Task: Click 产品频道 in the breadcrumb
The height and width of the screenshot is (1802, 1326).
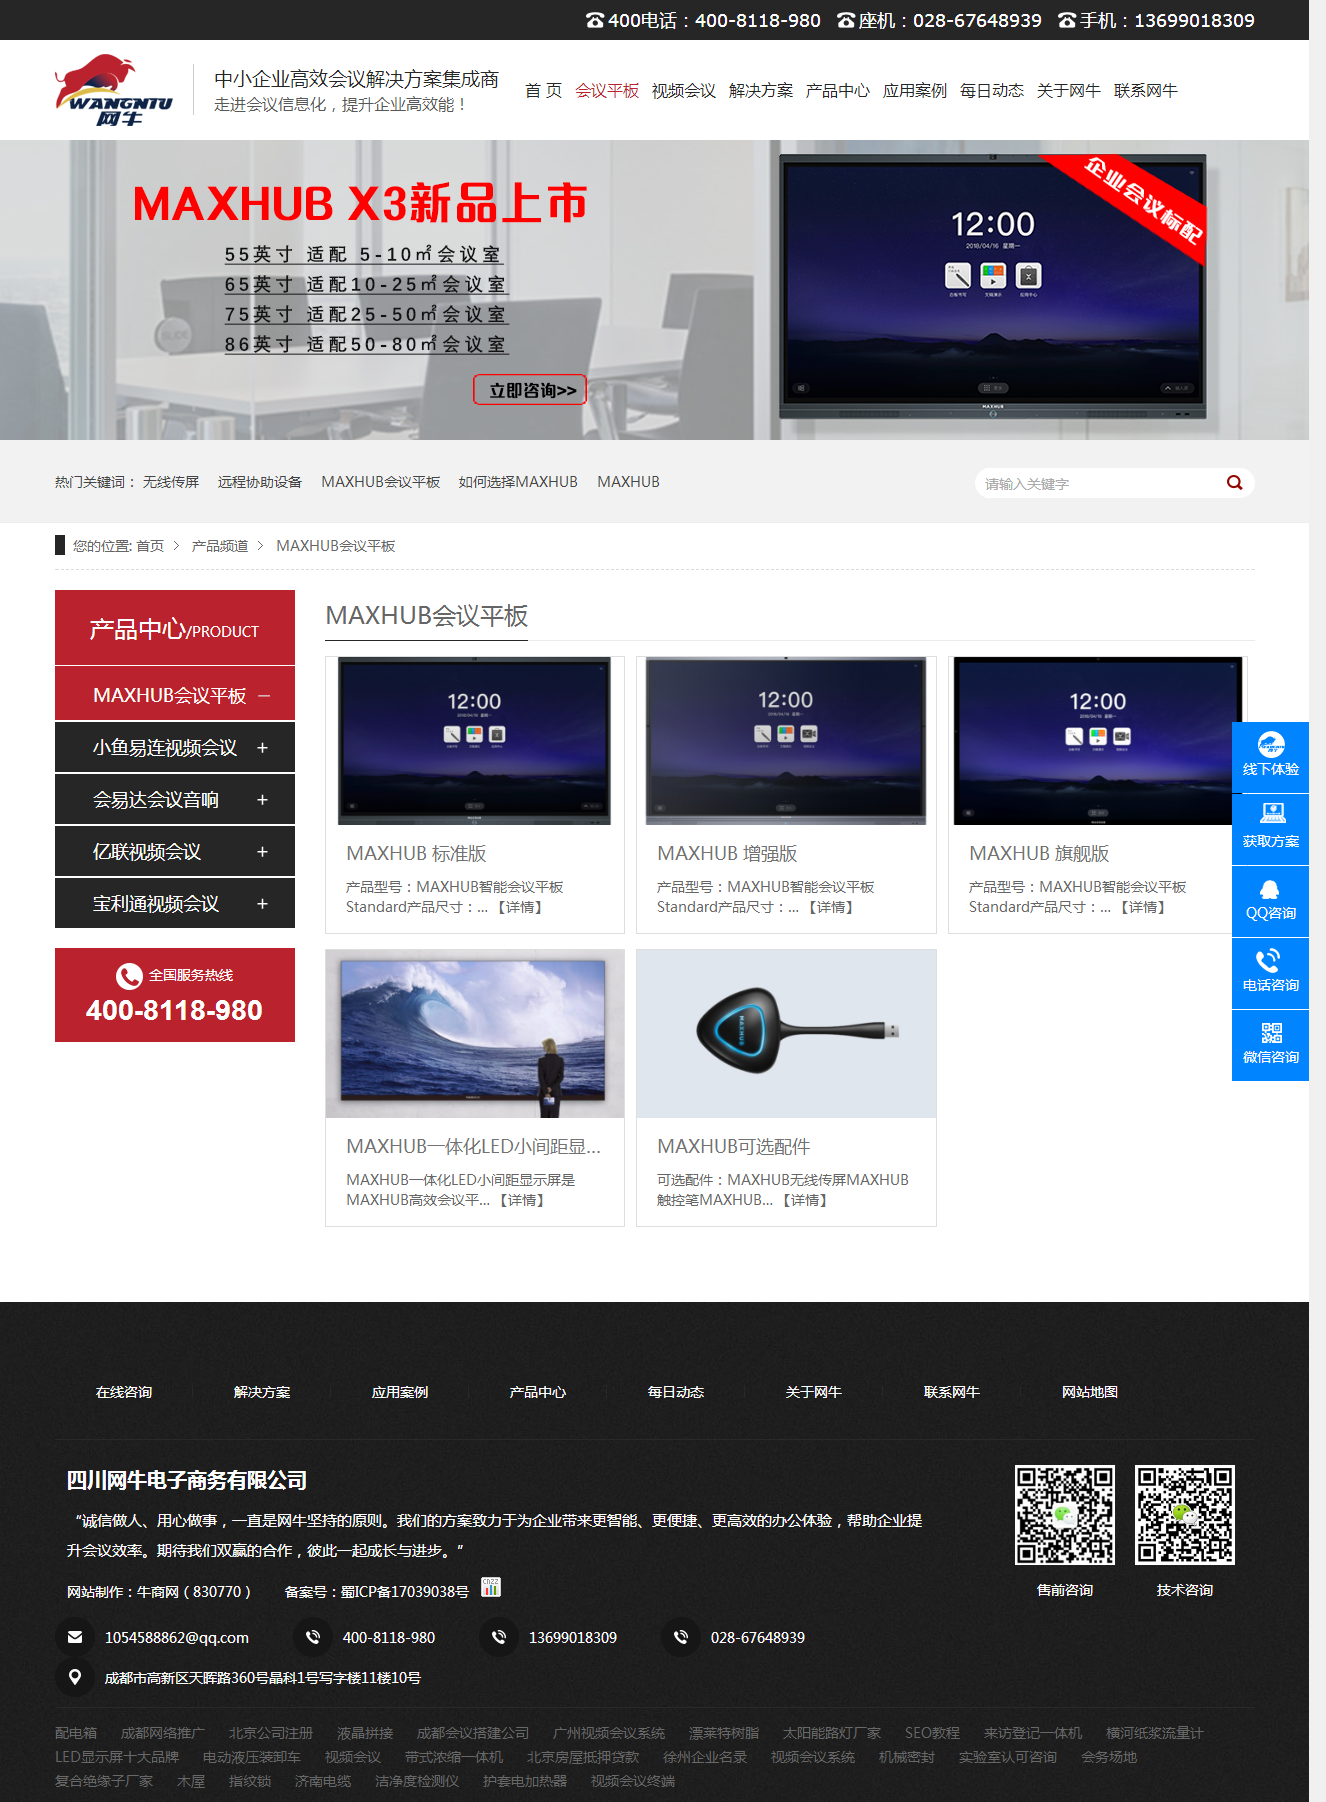Action: 220,546
